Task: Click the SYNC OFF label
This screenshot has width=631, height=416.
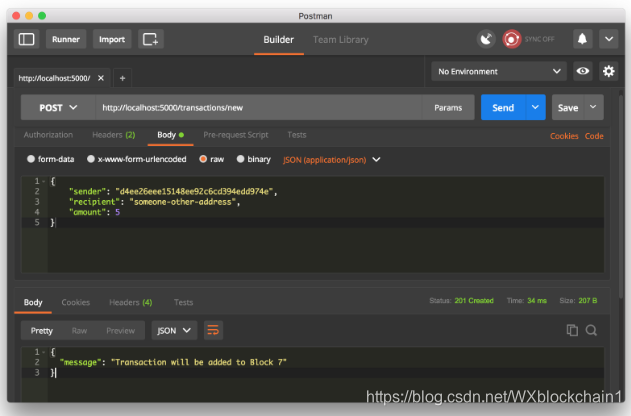Action: click(x=540, y=39)
